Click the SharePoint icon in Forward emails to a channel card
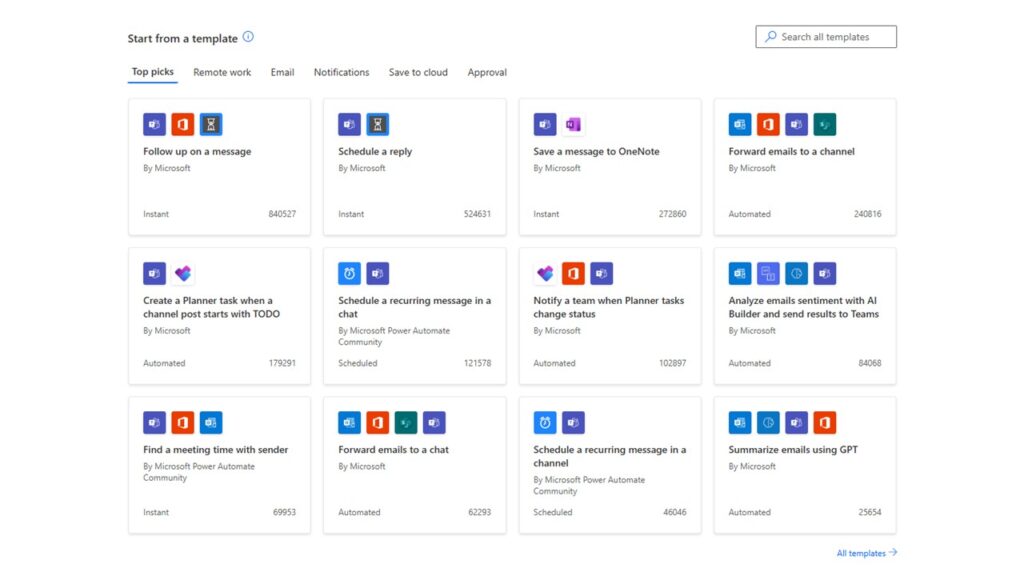 pyautogui.click(x=825, y=124)
